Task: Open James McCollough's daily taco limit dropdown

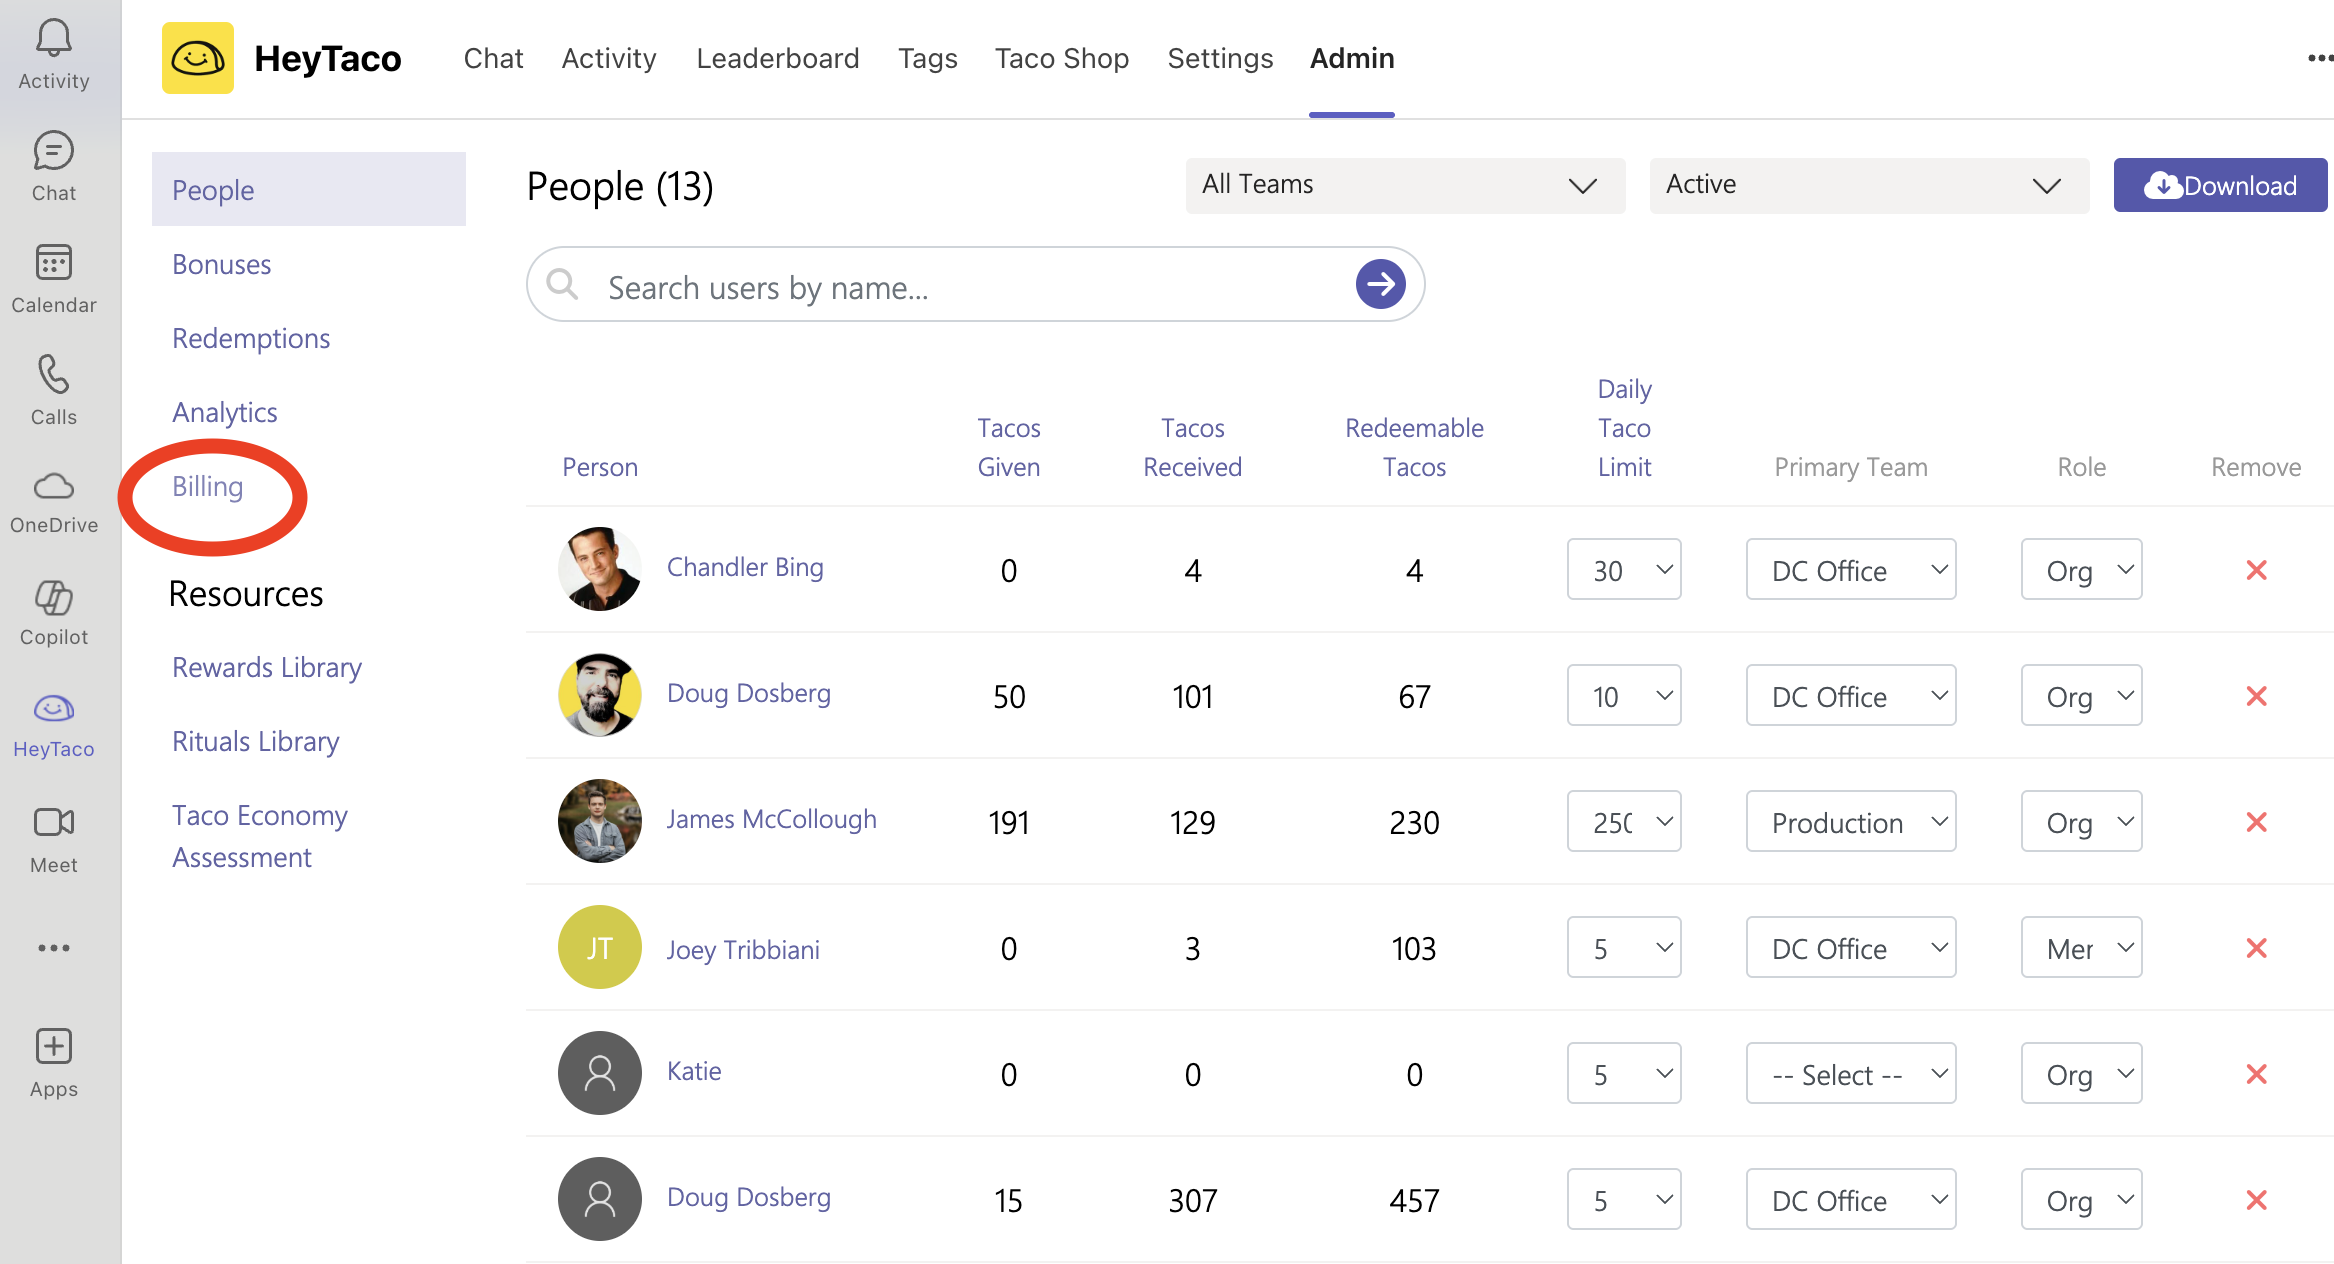Action: 1624,822
